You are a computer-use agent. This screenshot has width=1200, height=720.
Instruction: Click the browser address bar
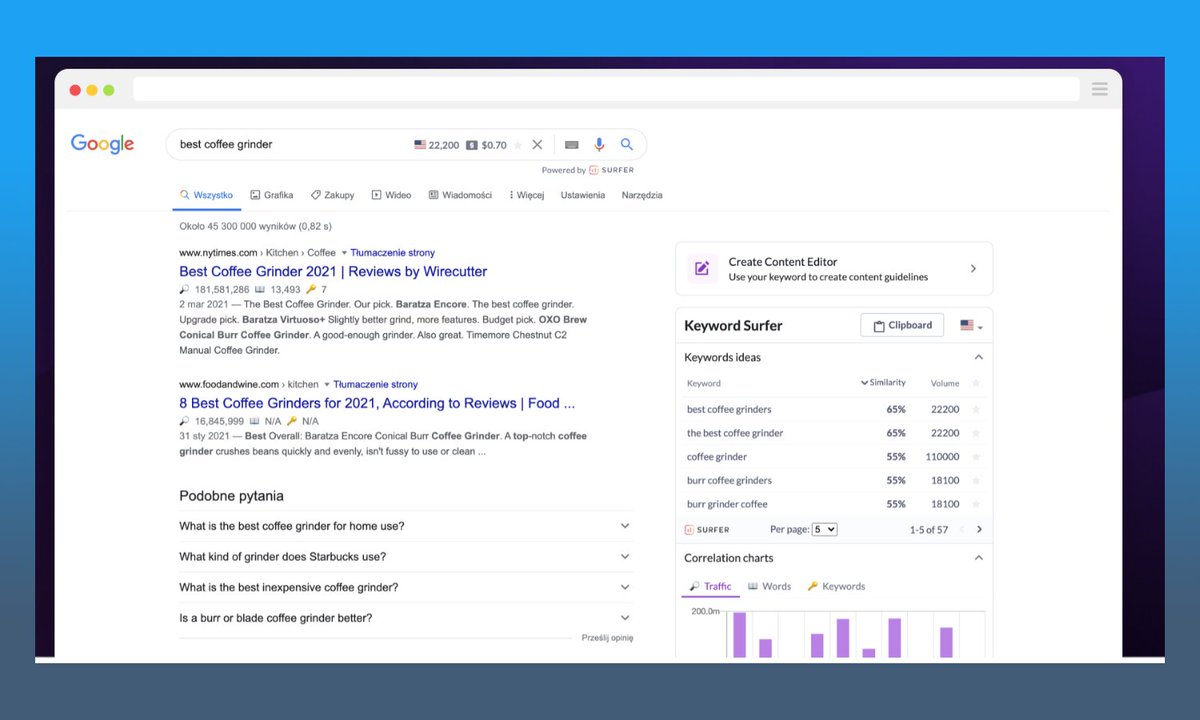[606, 90]
